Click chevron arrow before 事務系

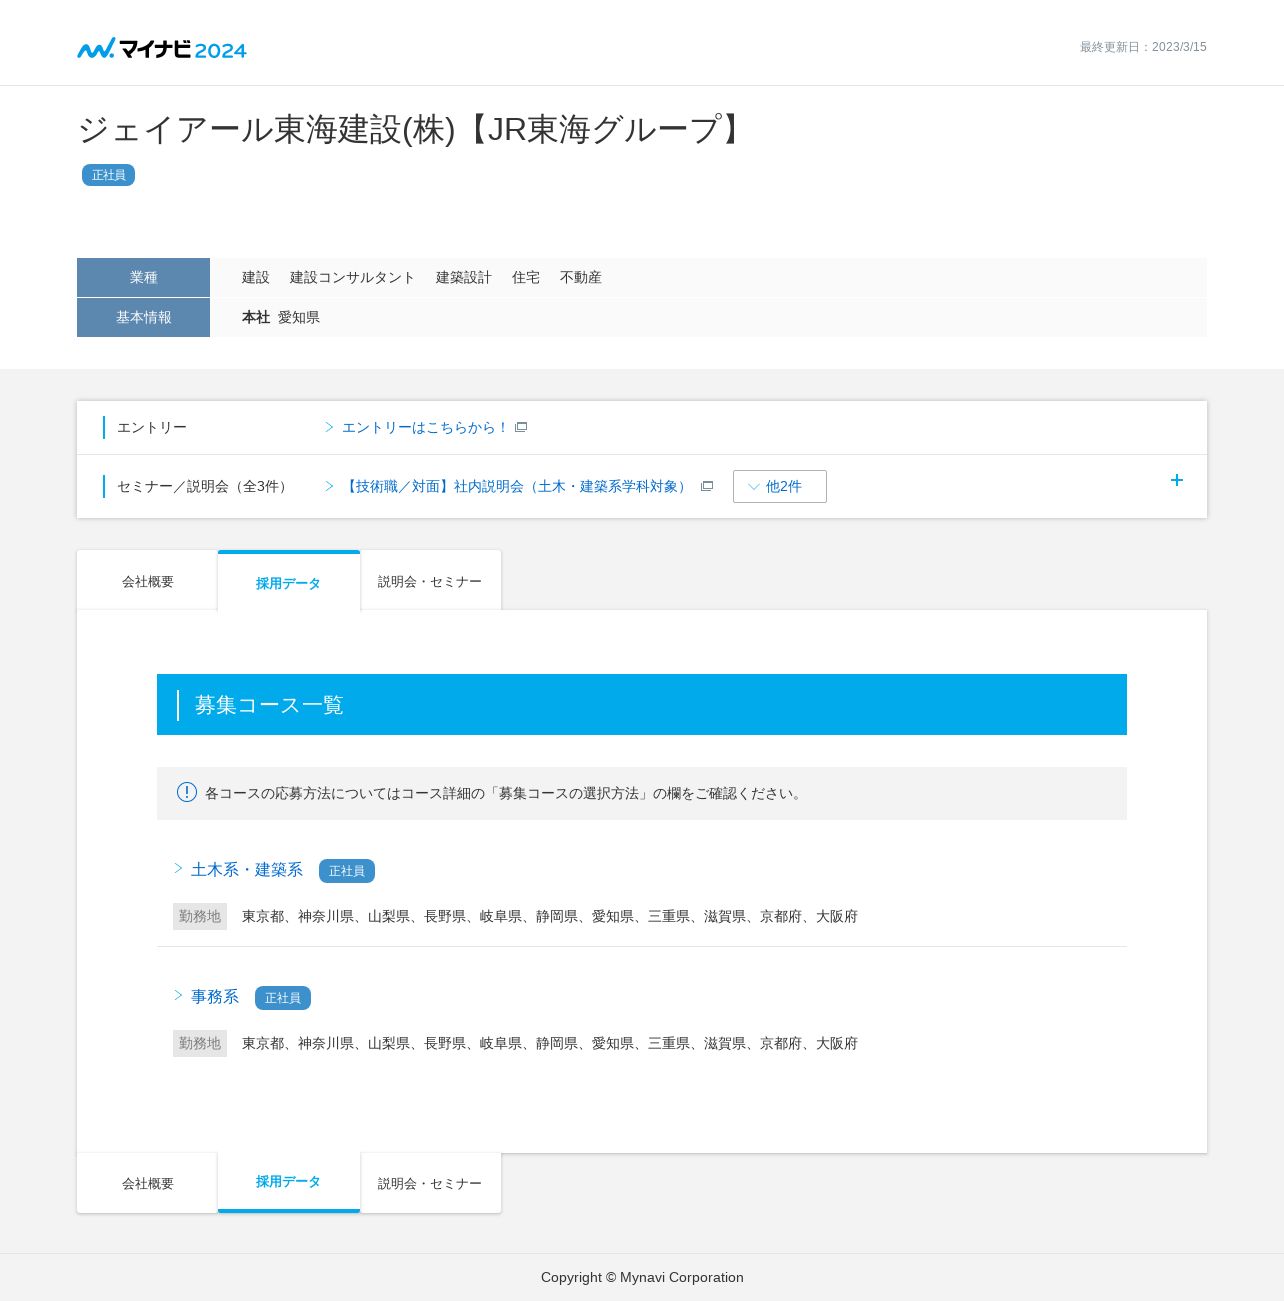178,995
